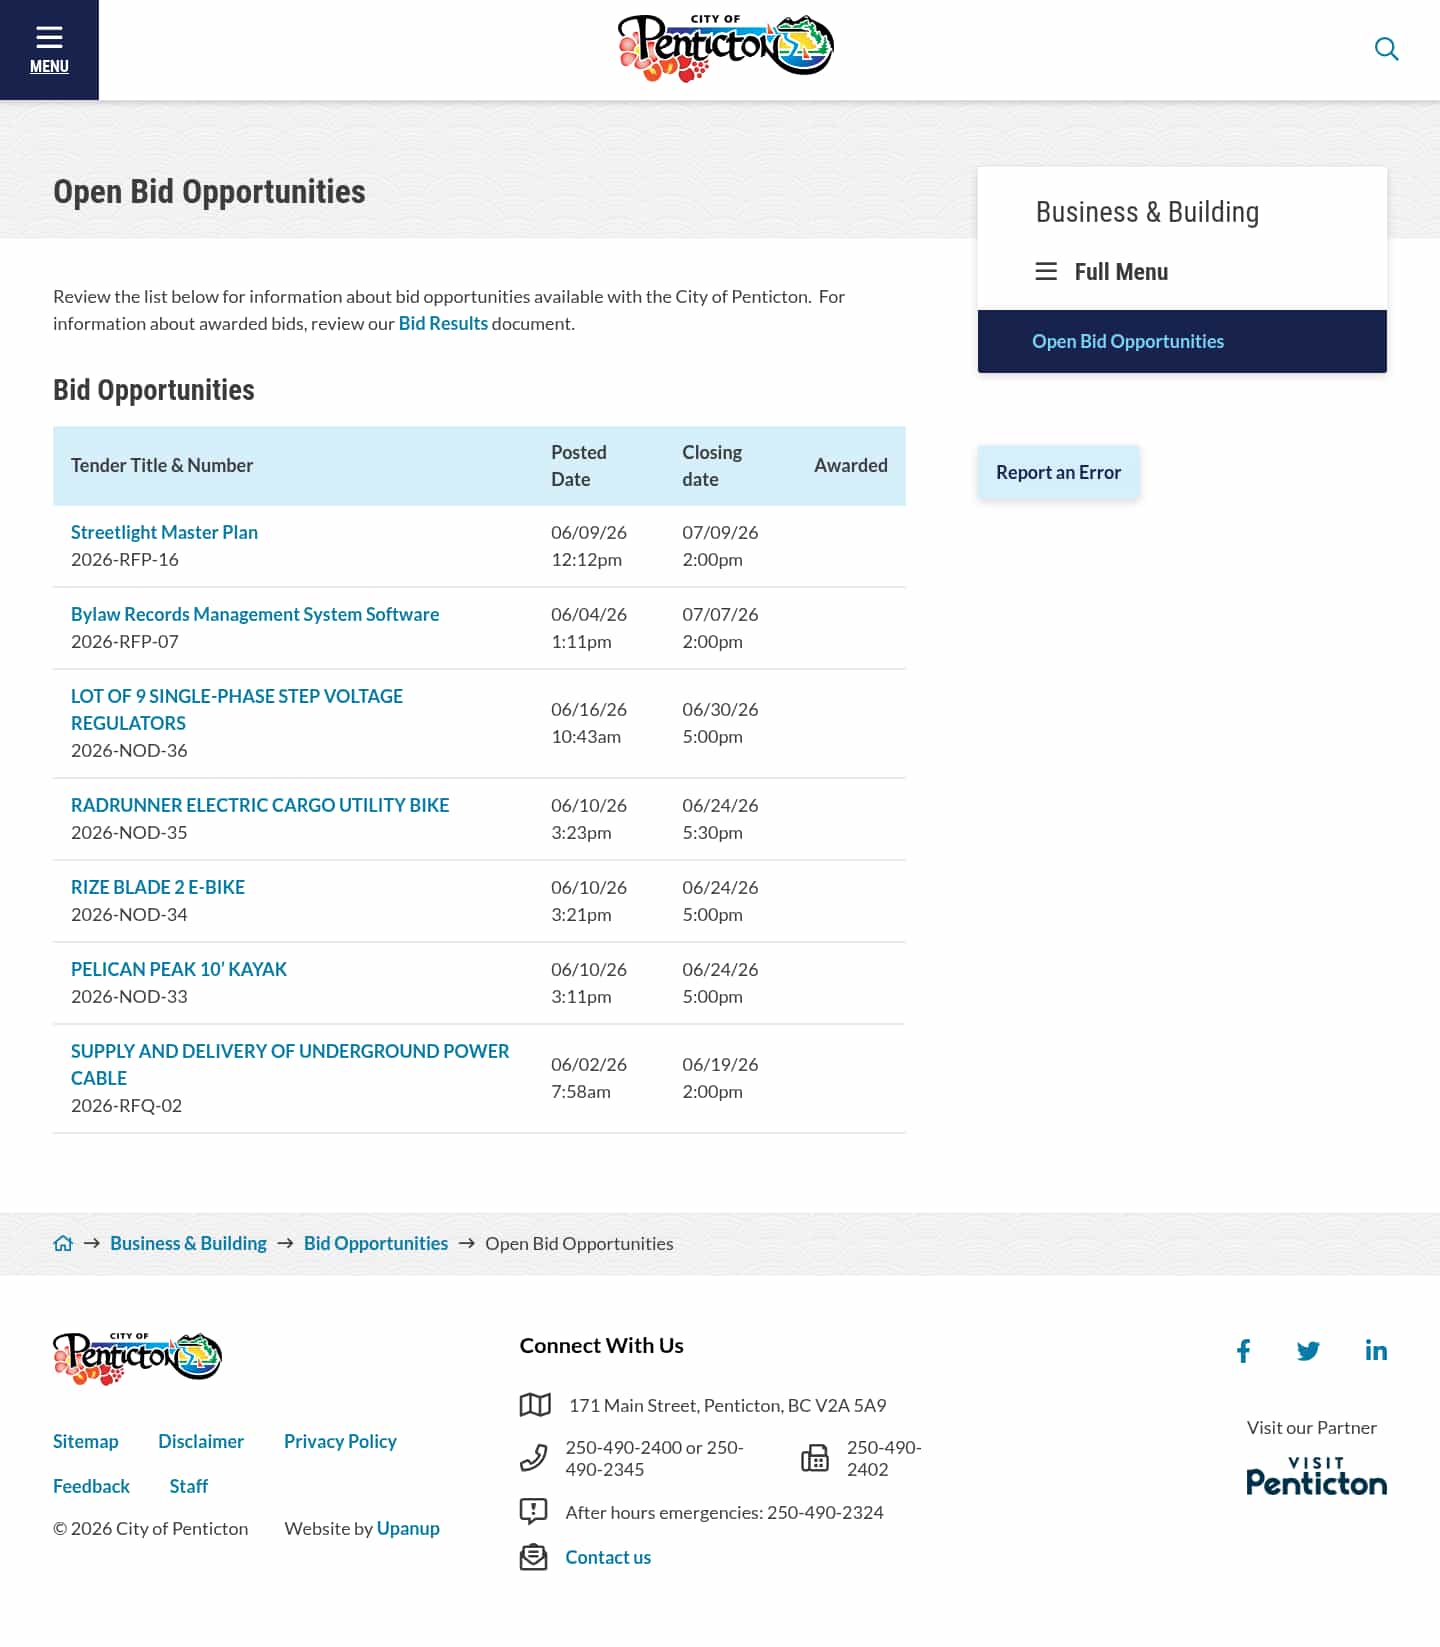Open Radrunner Electric Cargo Utility Bike tender
The height and width of the screenshot is (1647, 1440).
click(260, 805)
